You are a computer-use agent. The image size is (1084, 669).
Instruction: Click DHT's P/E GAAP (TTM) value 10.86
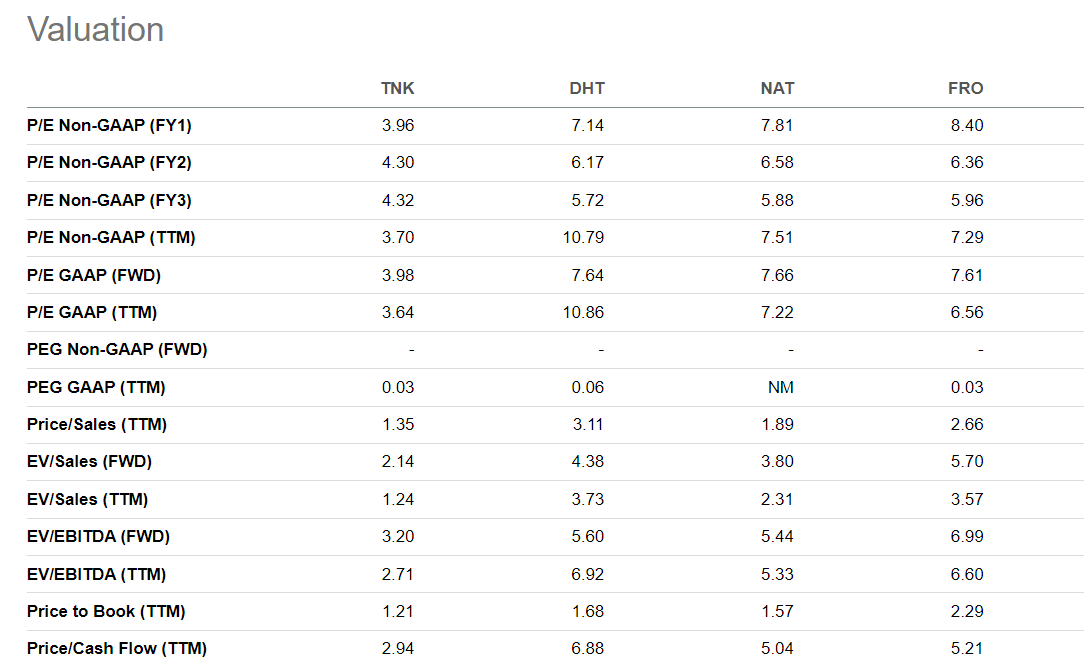click(583, 312)
